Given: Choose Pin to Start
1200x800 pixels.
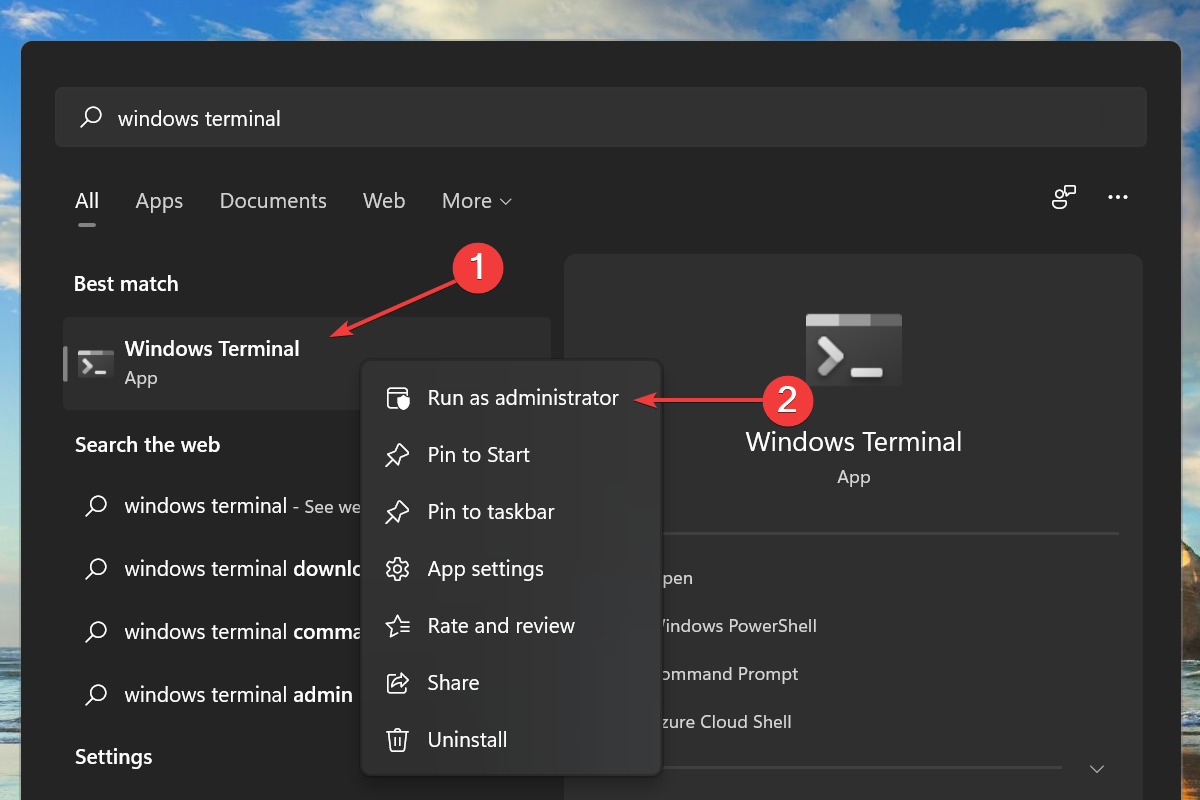Looking at the screenshot, I should pos(510,455).
